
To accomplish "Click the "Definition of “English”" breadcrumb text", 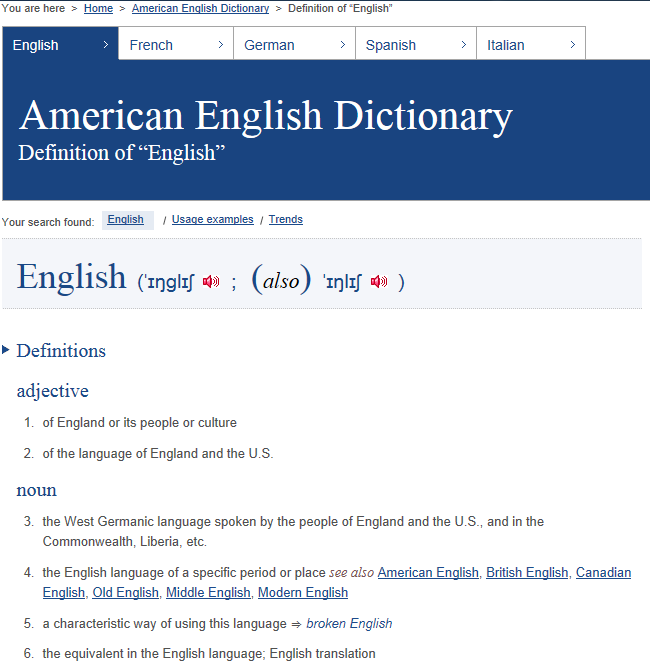I will pos(340,9).
